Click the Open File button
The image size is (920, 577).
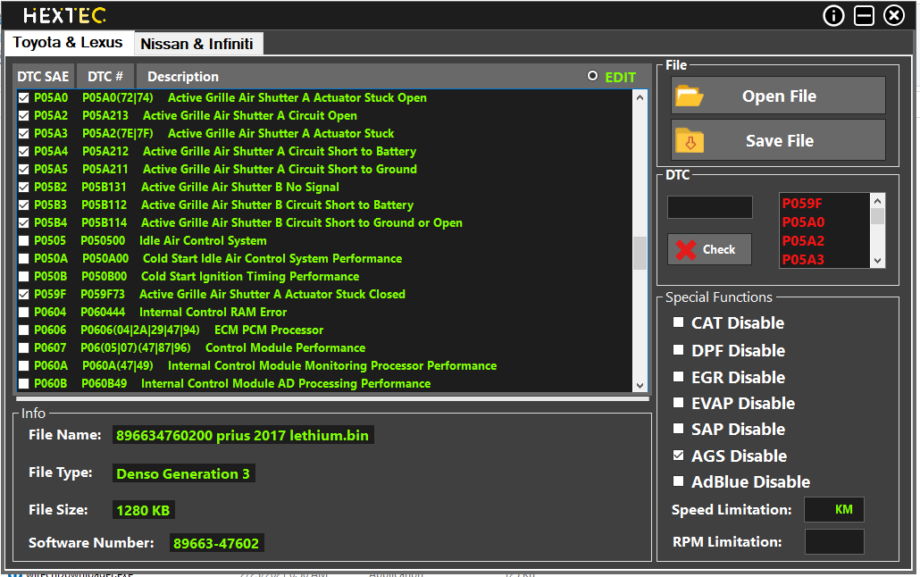tap(779, 96)
